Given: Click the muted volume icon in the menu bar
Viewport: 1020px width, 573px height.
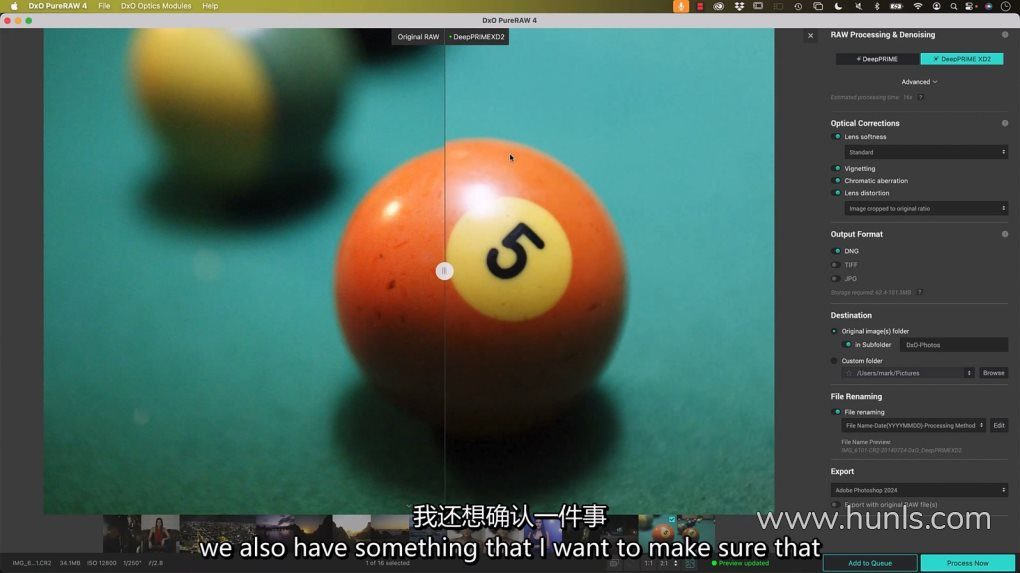Looking at the screenshot, I should (858, 6).
